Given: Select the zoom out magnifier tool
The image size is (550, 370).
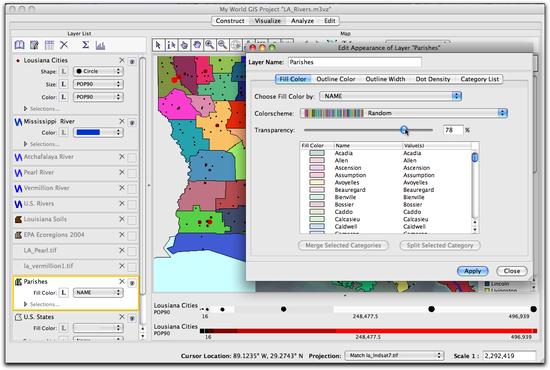Looking at the screenshot, I should (222, 45).
